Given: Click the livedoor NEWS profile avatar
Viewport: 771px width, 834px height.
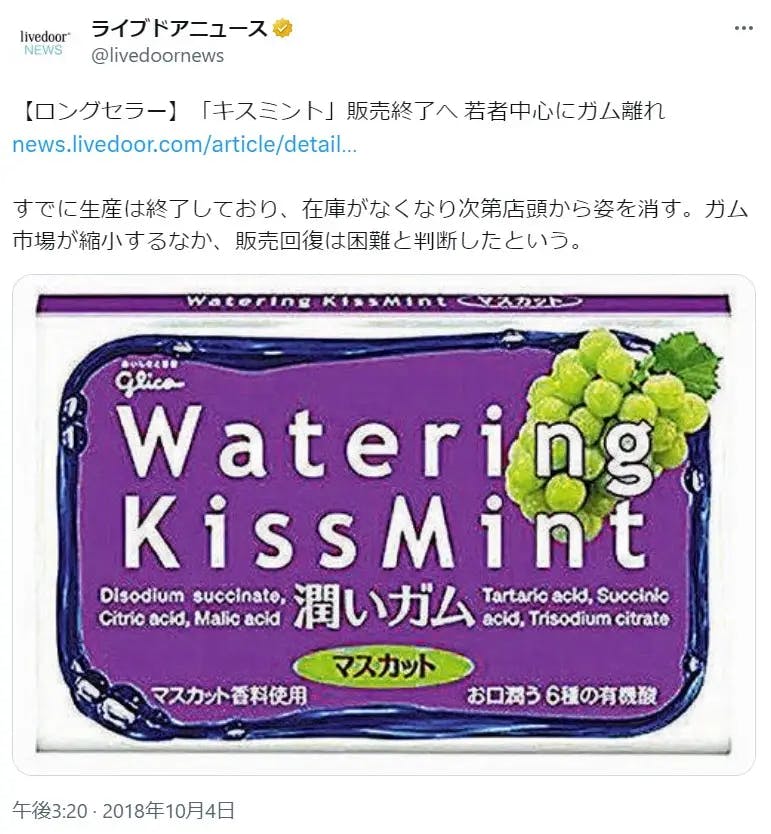Looking at the screenshot, I should pos(44,43).
